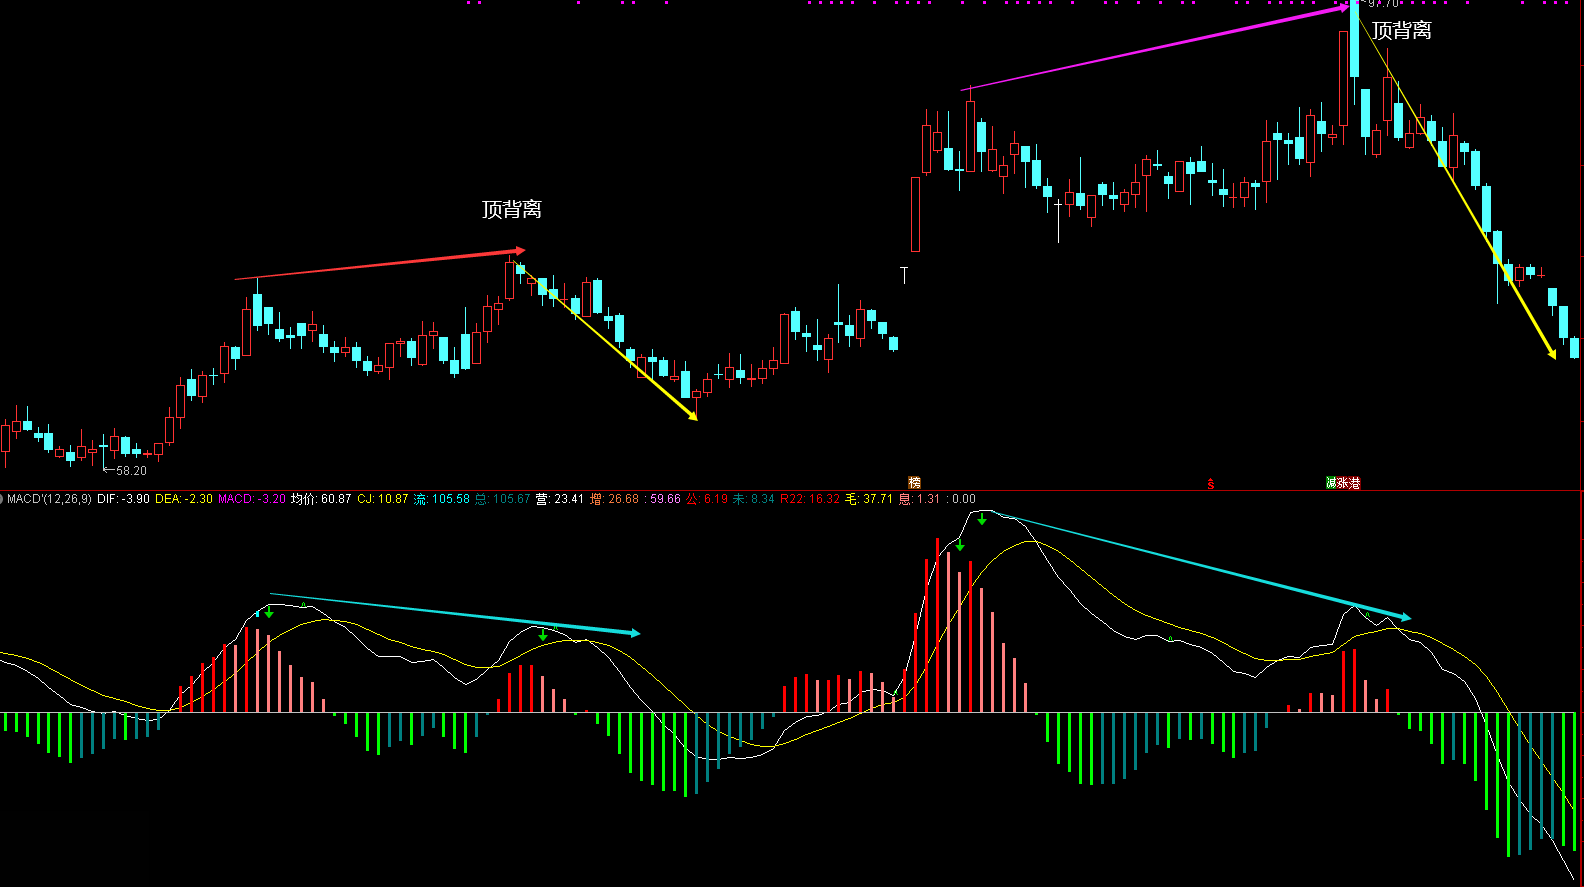Click the 息: 1.31 value
This screenshot has width=1584, height=887.
[920, 499]
